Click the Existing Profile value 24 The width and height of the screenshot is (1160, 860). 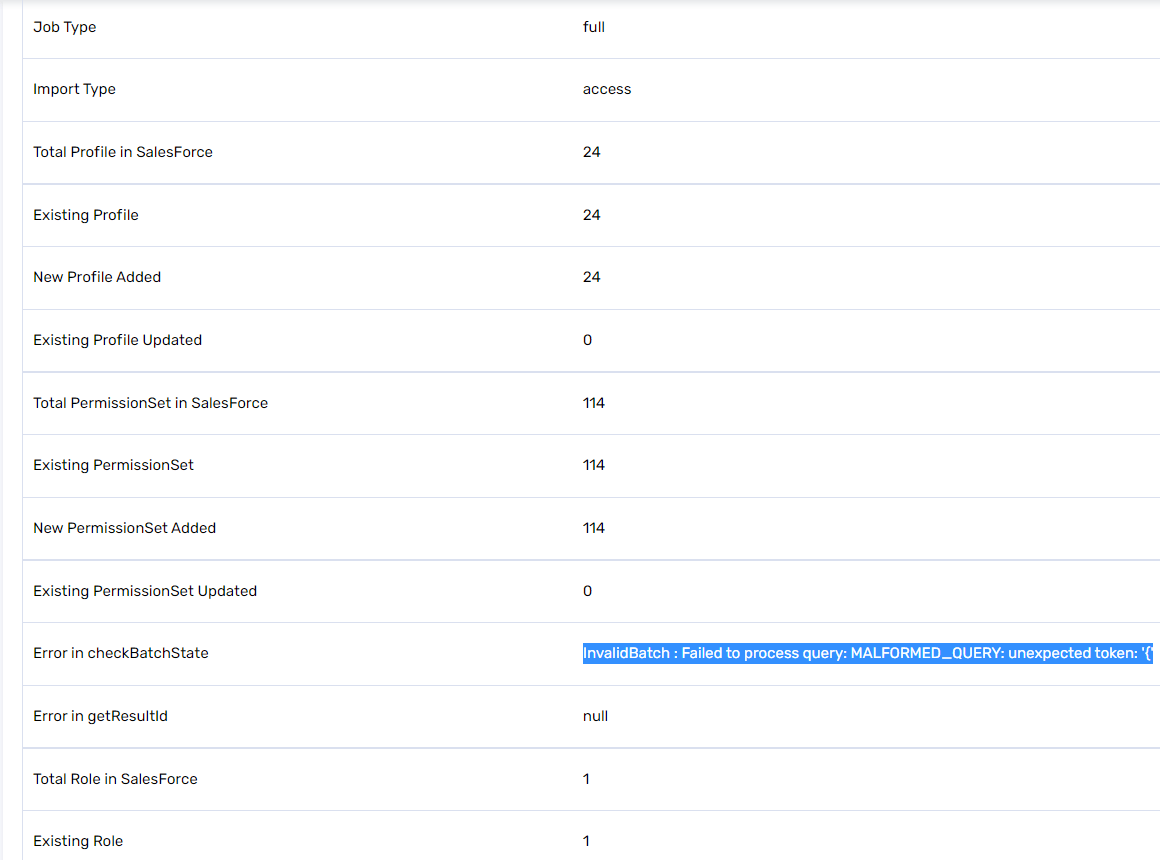pyautogui.click(x=592, y=215)
